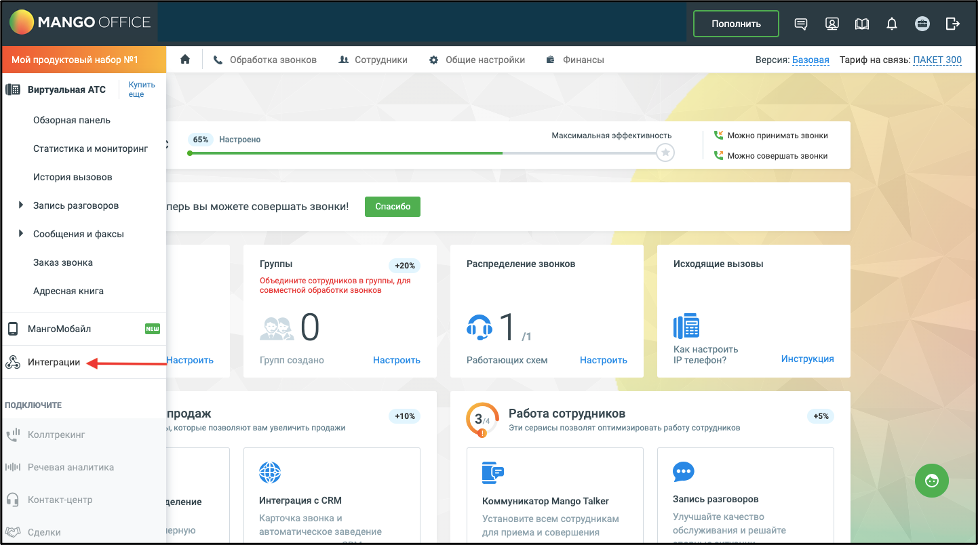The width and height of the screenshot is (979, 545).
Task: Click the ПАКЕТ 300 tariff link
Action: 937,60
